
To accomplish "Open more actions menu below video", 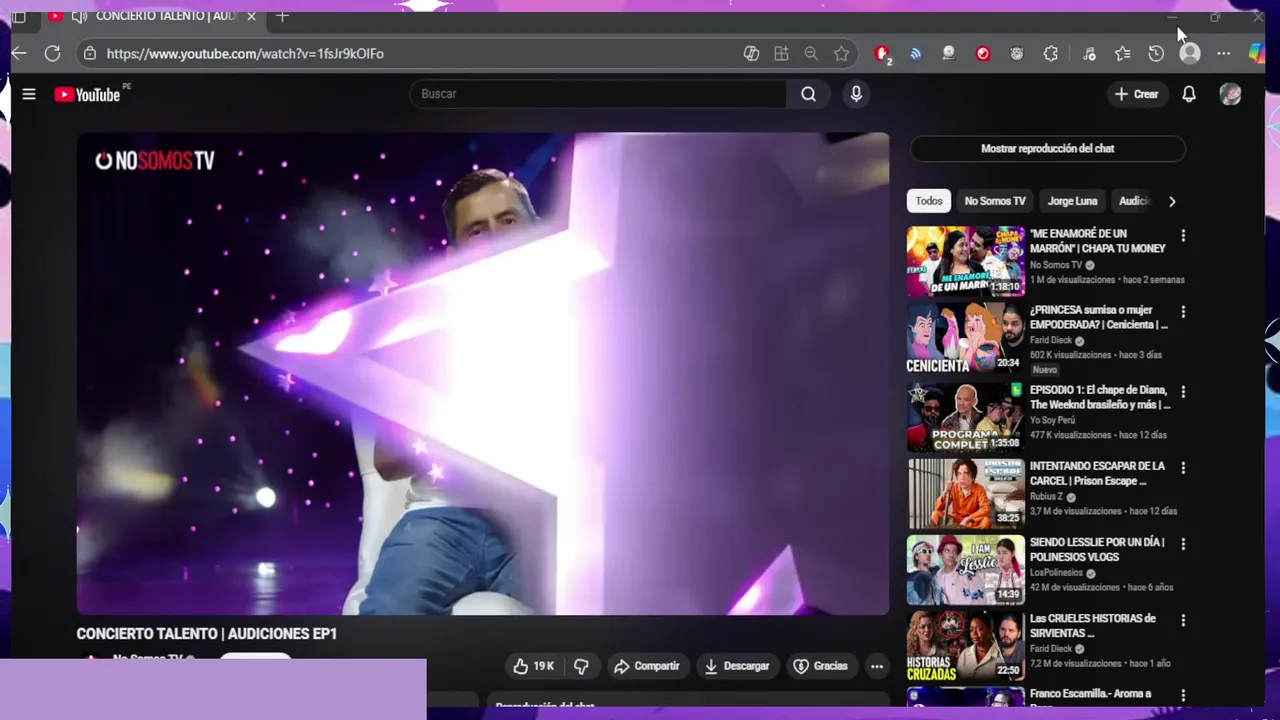I will coord(877,666).
